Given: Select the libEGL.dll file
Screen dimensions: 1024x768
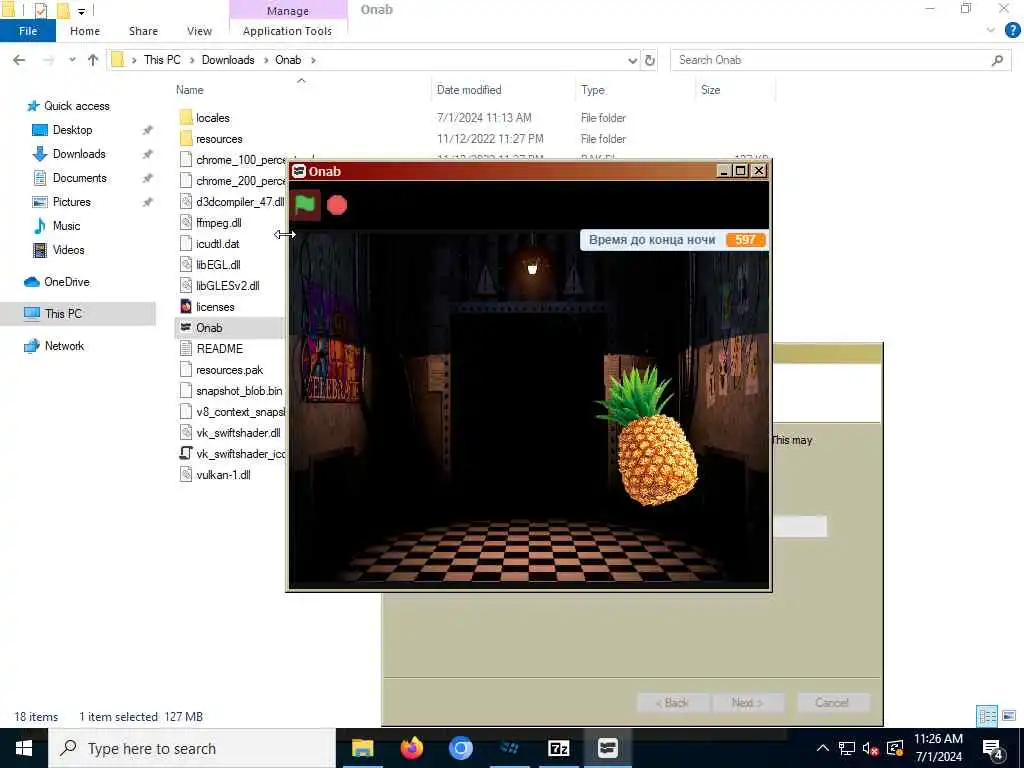Looking at the screenshot, I should click(x=218, y=264).
